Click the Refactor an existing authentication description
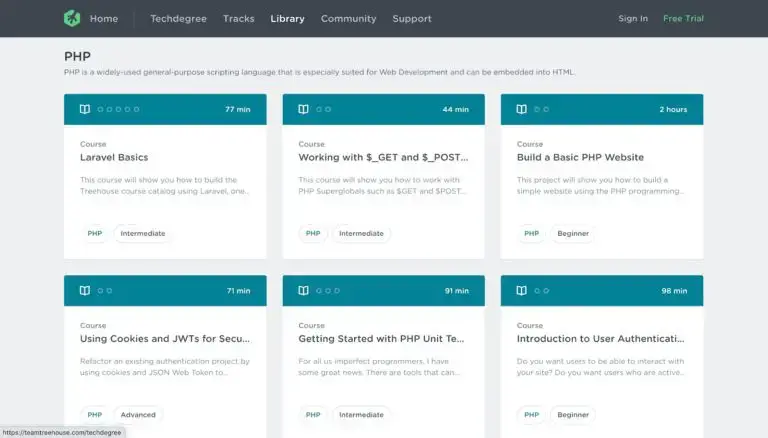Screen dimensions: 768x438 point(165,366)
